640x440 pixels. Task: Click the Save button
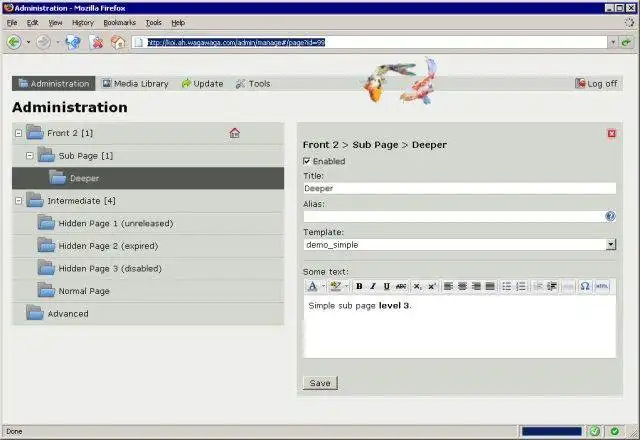pyautogui.click(x=320, y=383)
